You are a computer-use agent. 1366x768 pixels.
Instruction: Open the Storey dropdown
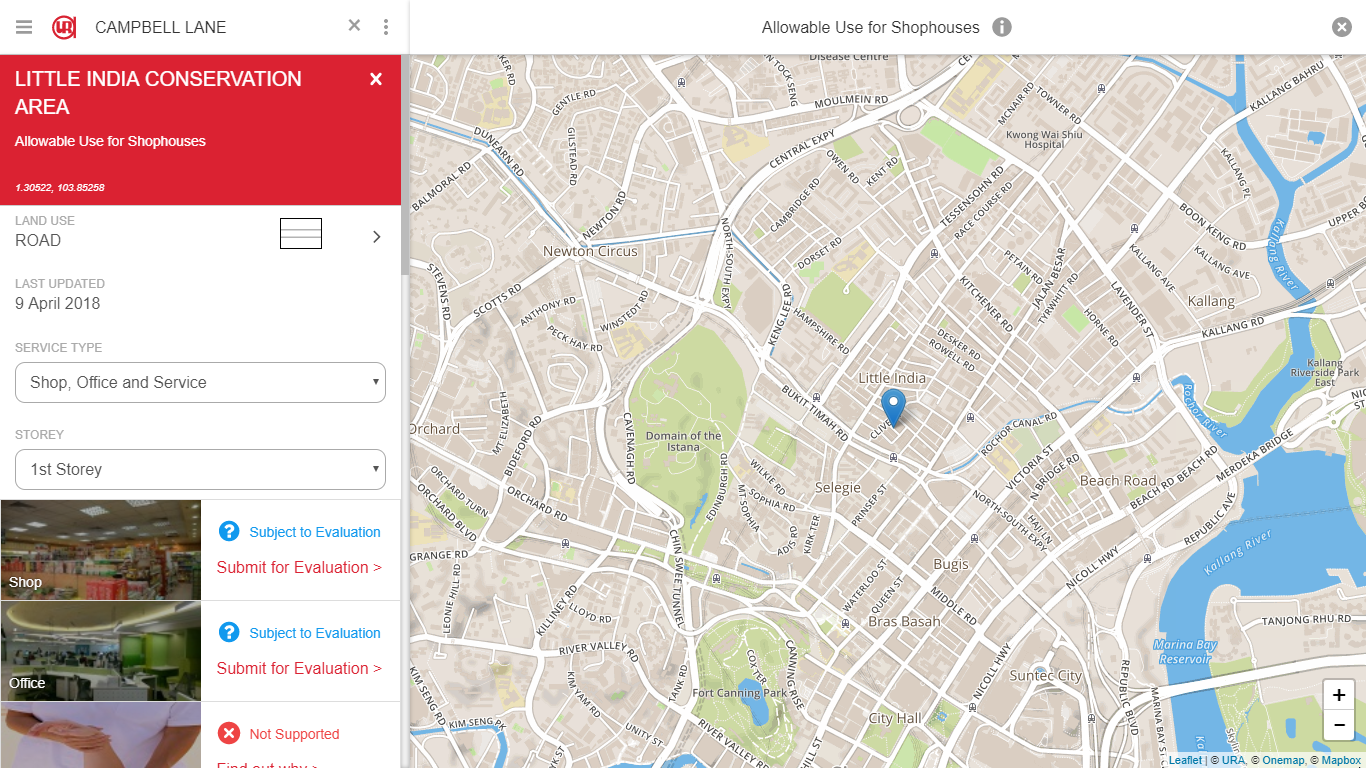point(200,469)
